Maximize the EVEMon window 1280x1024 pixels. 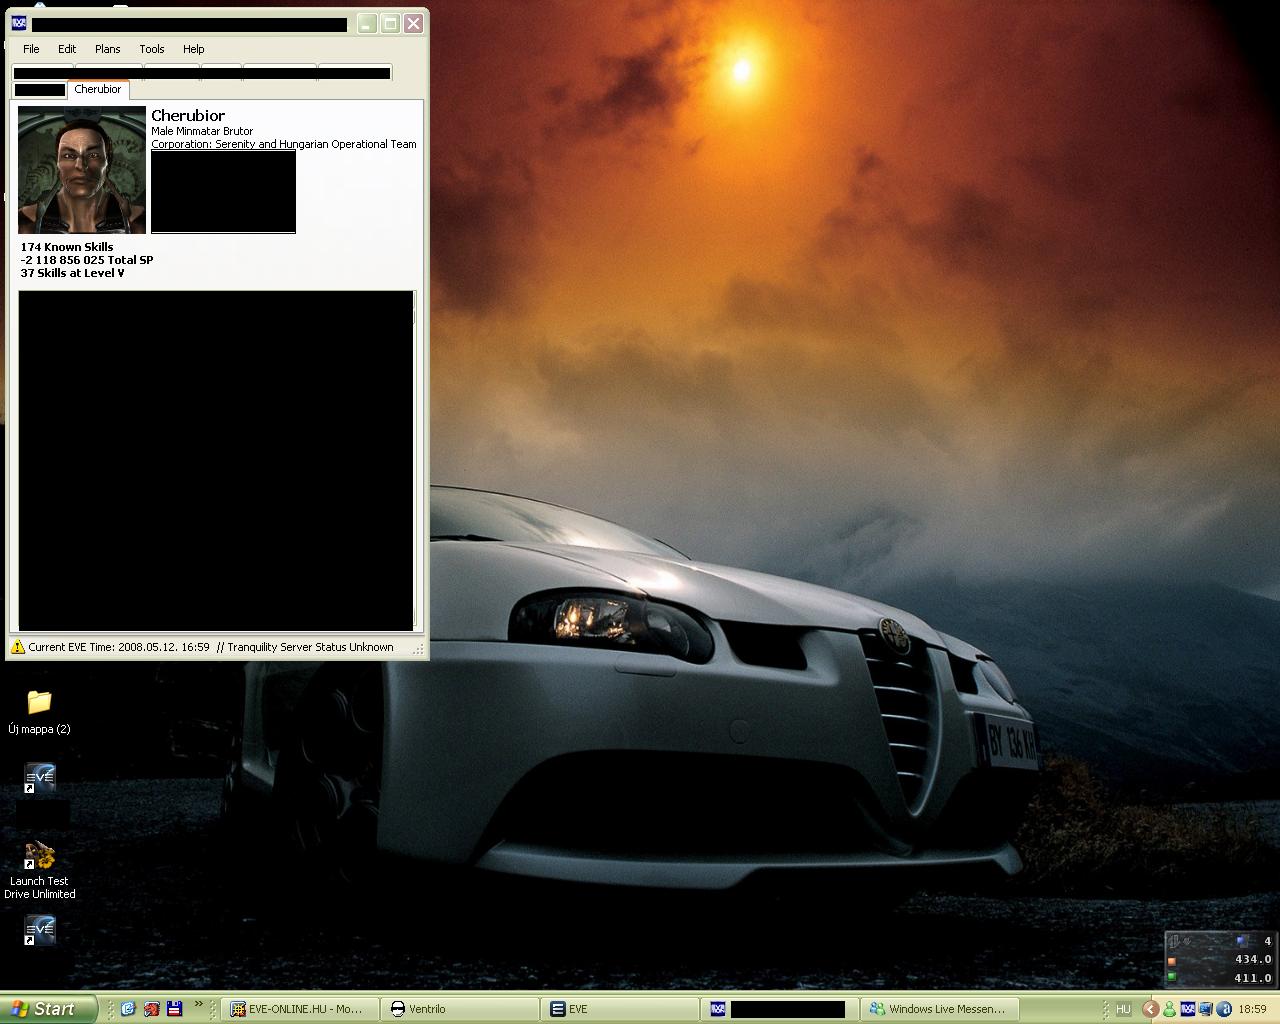pos(390,24)
